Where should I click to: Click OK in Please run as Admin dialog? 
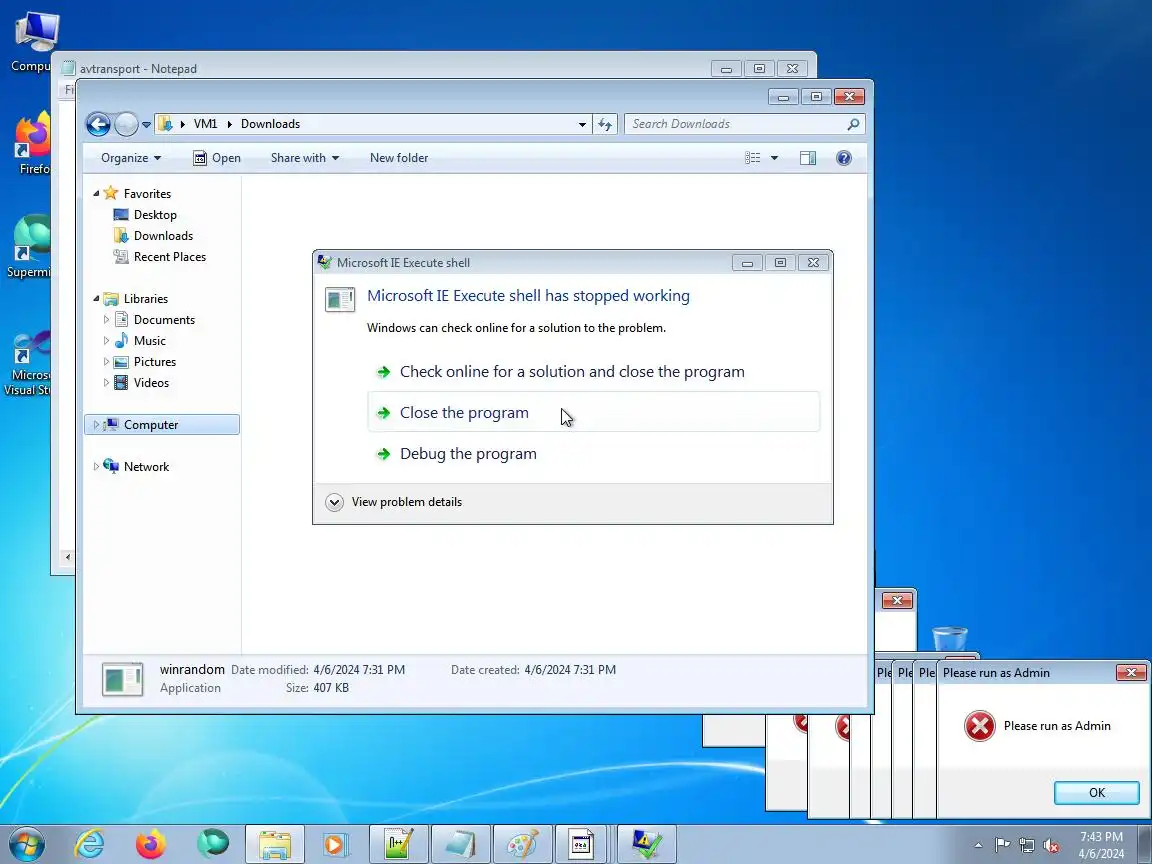1096,793
